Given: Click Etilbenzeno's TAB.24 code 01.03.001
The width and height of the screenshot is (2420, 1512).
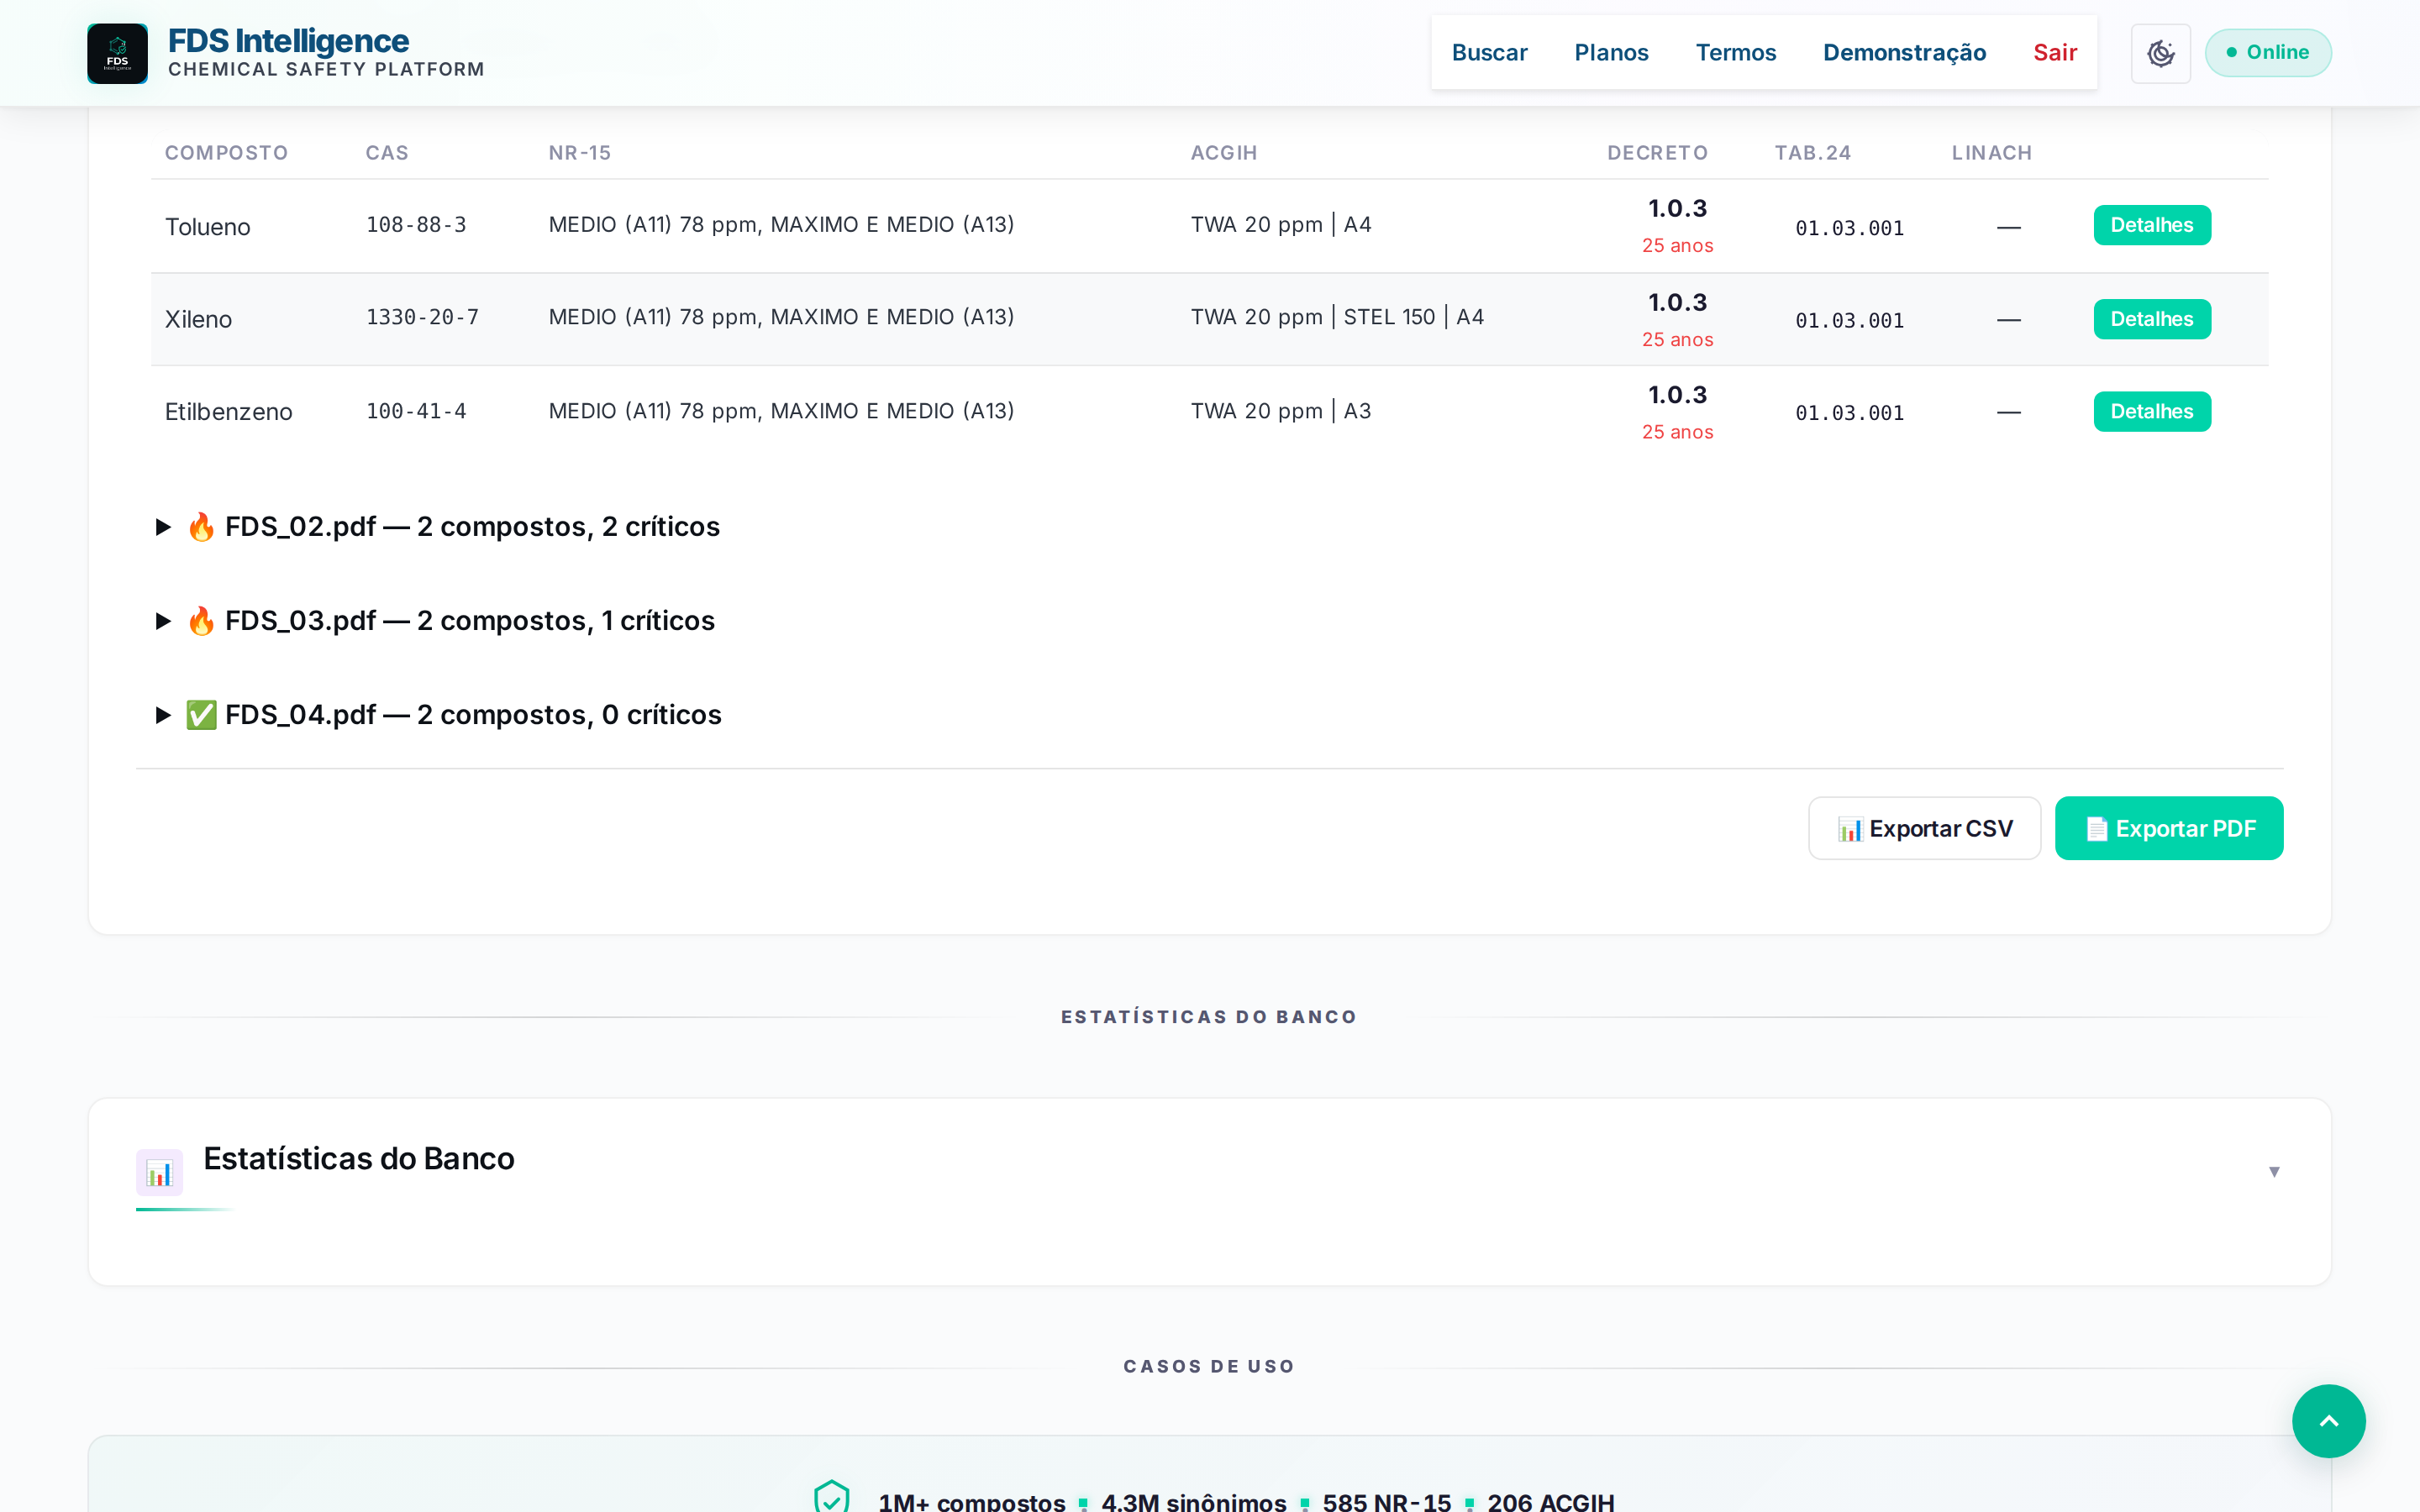Looking at the screenshot, I should coord(1849,413).
